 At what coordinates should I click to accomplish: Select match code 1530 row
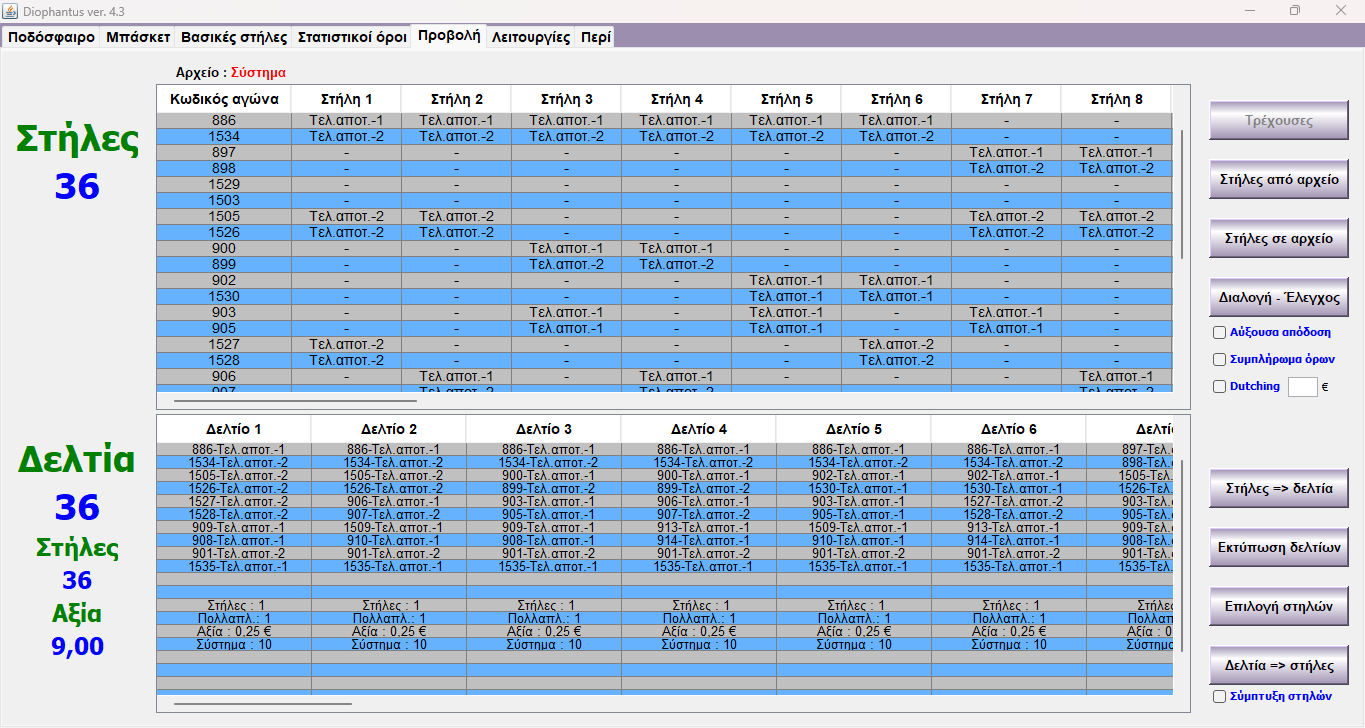point(664,297)
